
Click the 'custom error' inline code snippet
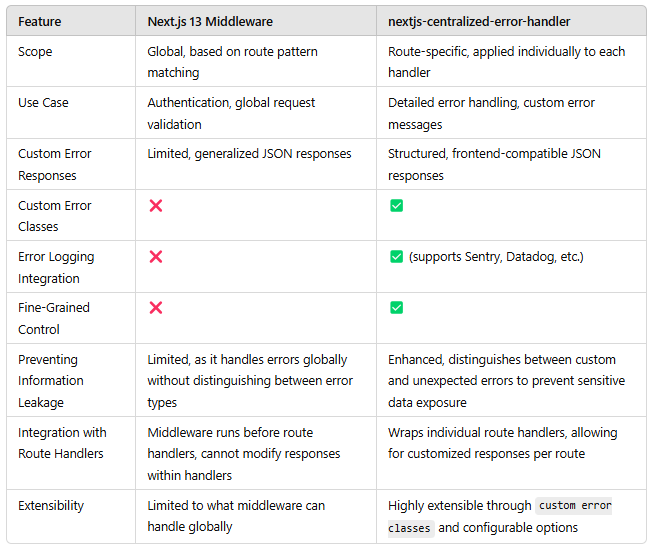pyautogui.click(x=574, y=506)
